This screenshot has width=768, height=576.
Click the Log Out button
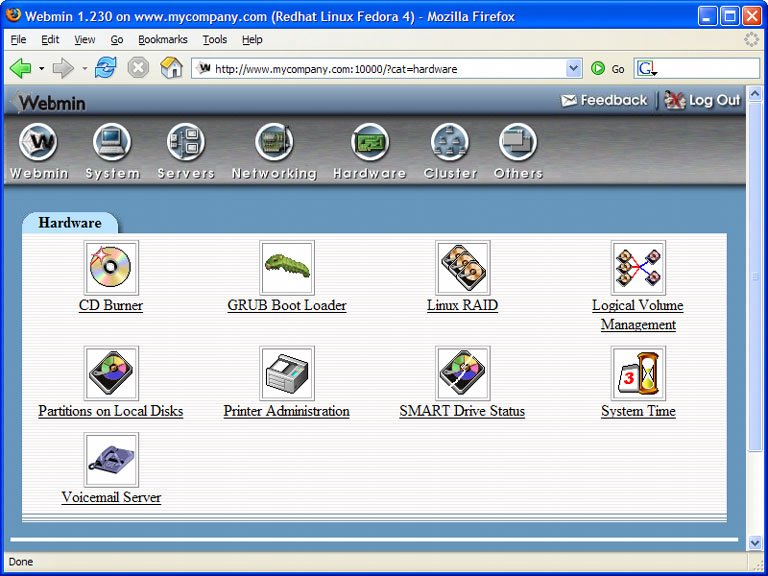point(702,100)
